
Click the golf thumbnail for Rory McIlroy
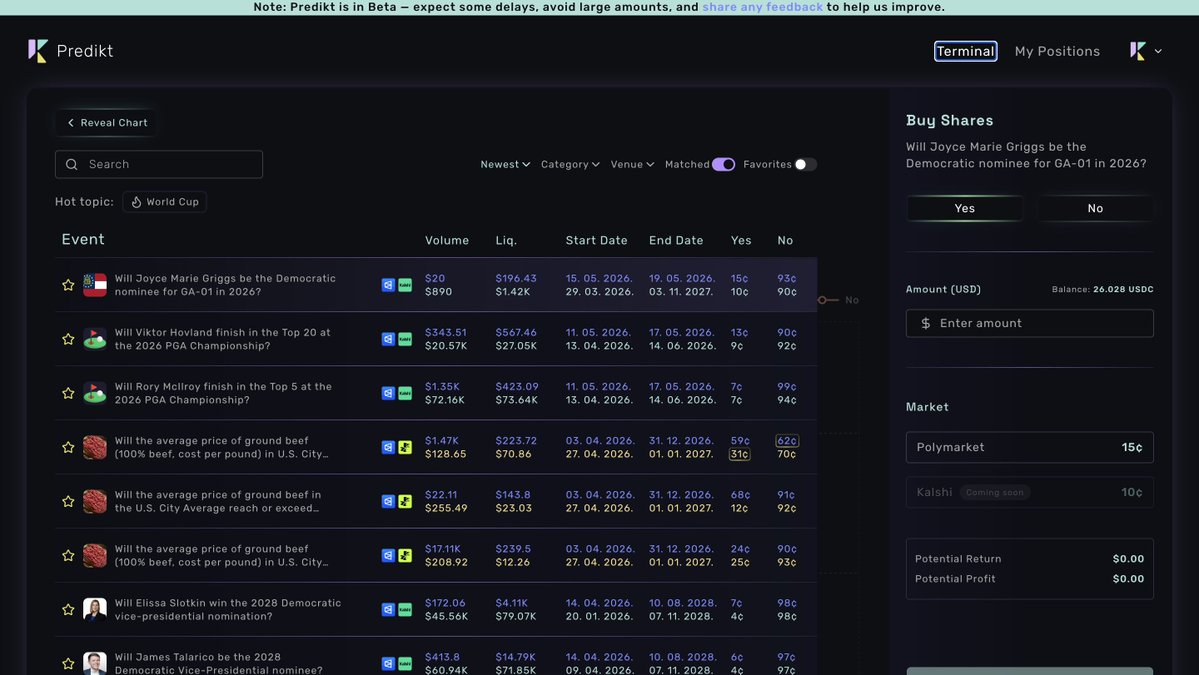(x=95, y=393)
